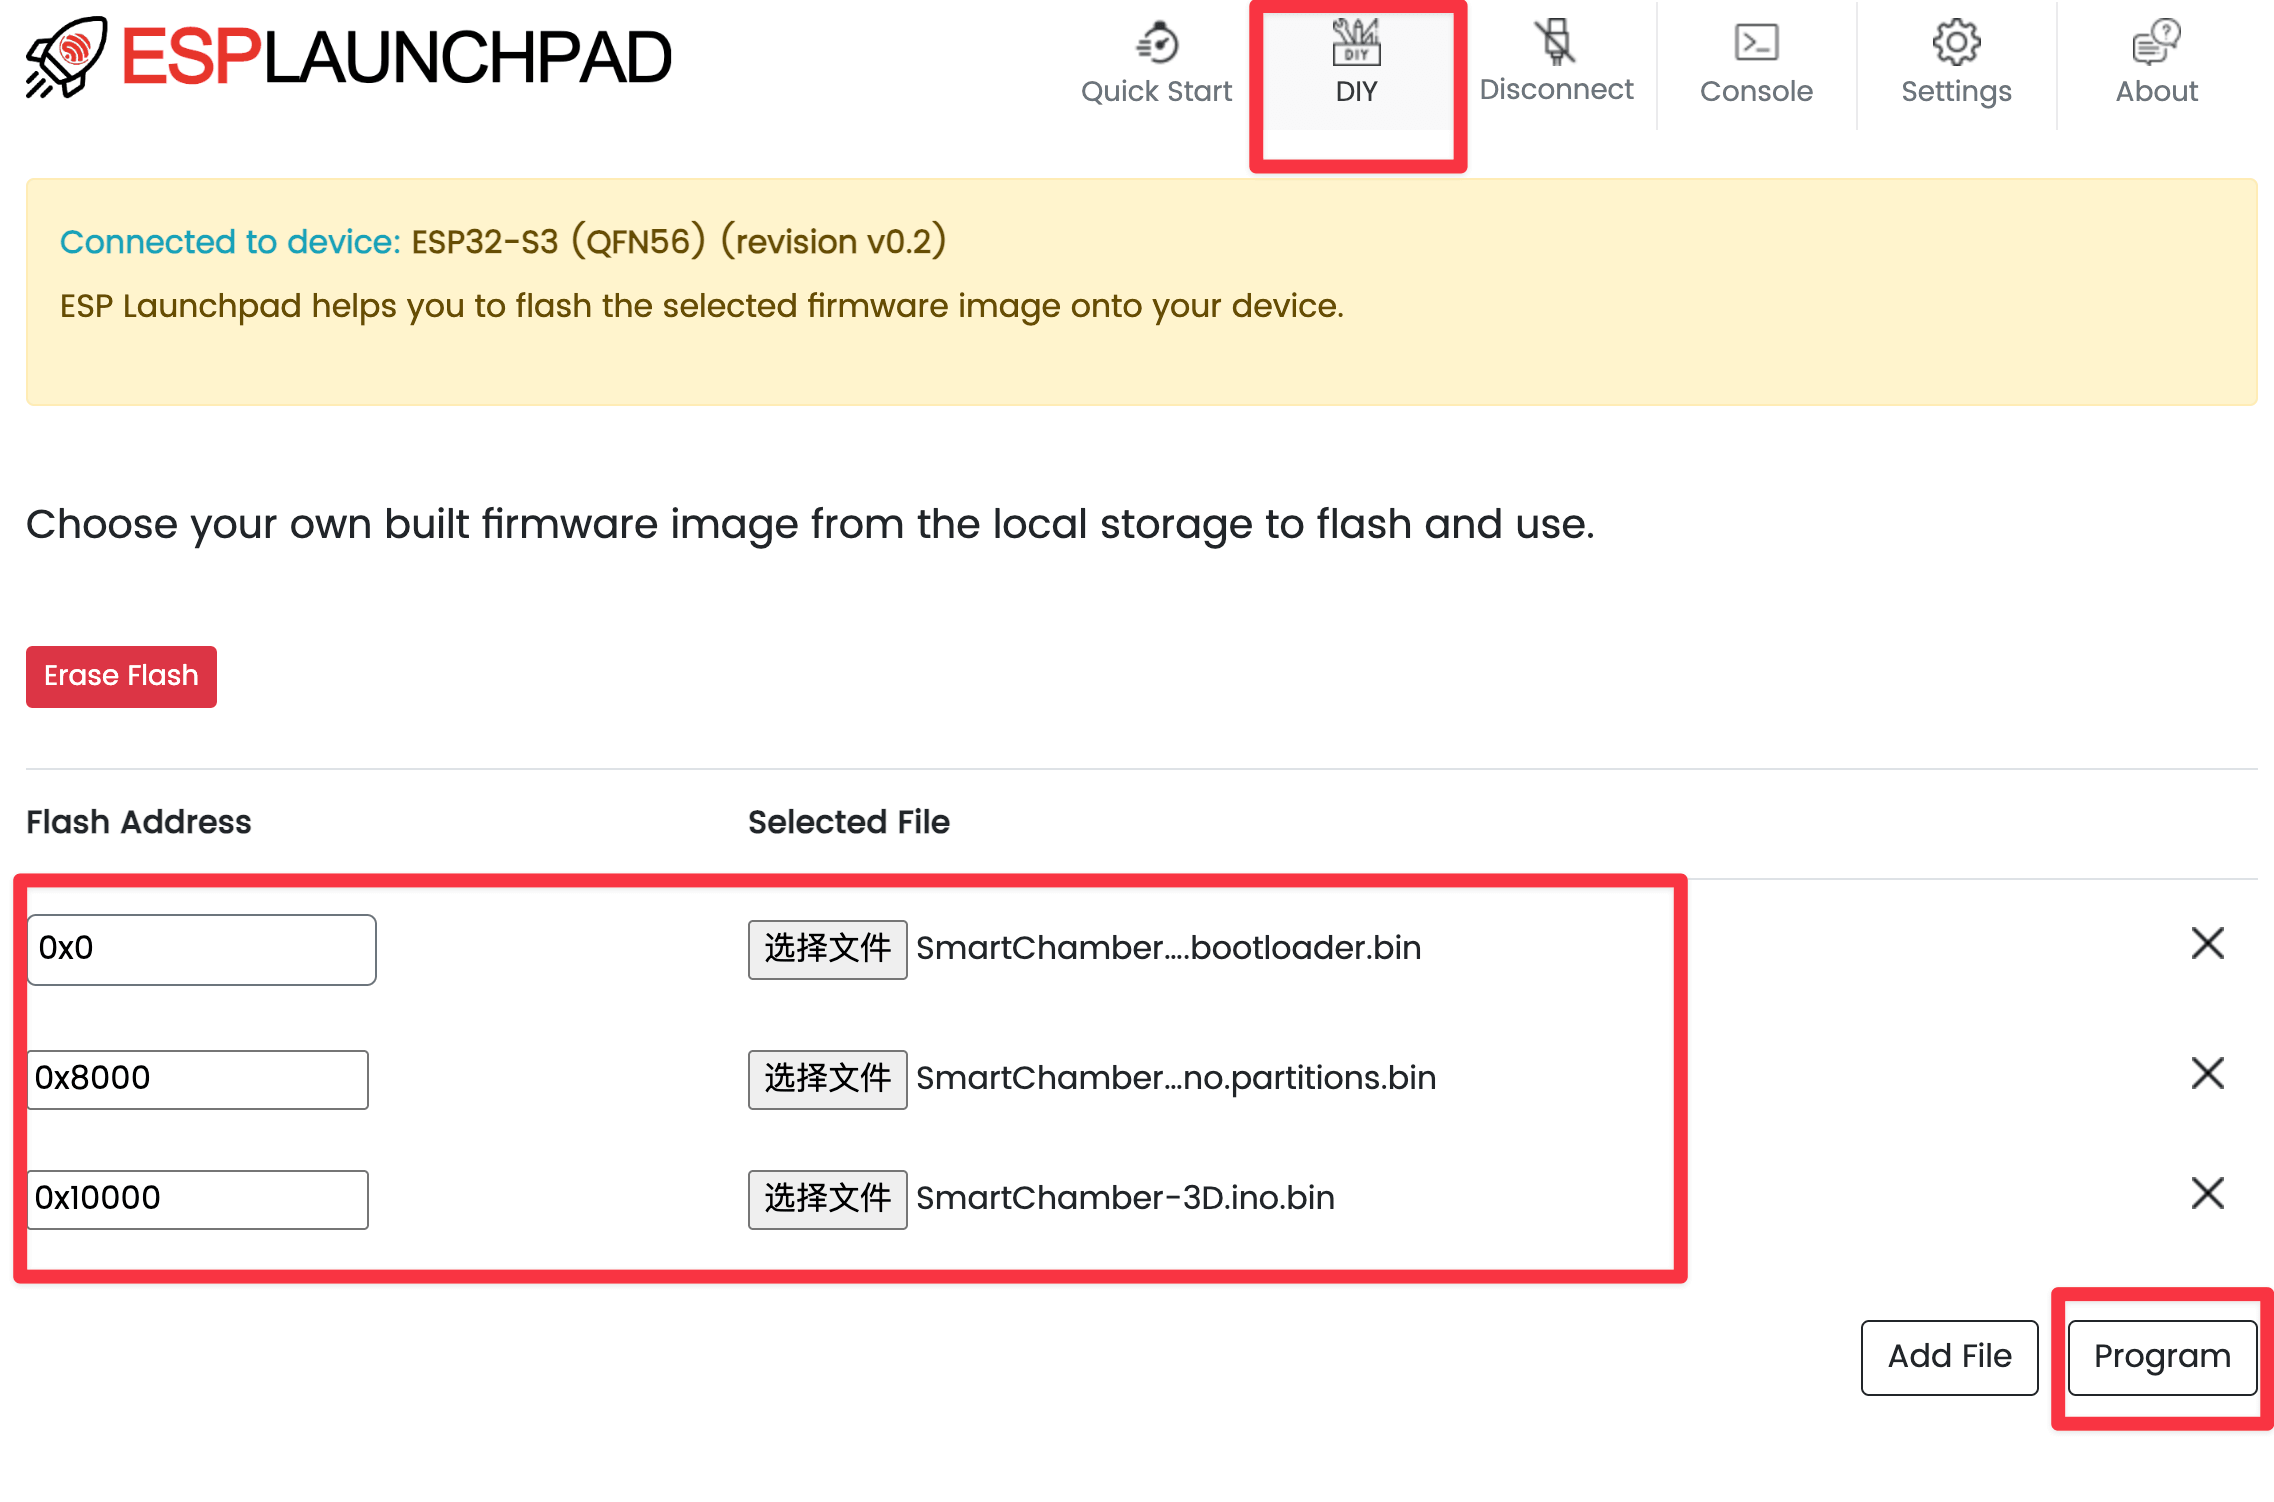Viewport: 2274px width, 1502px height.
Task: Click the Add File button
Action: 1949,1357
